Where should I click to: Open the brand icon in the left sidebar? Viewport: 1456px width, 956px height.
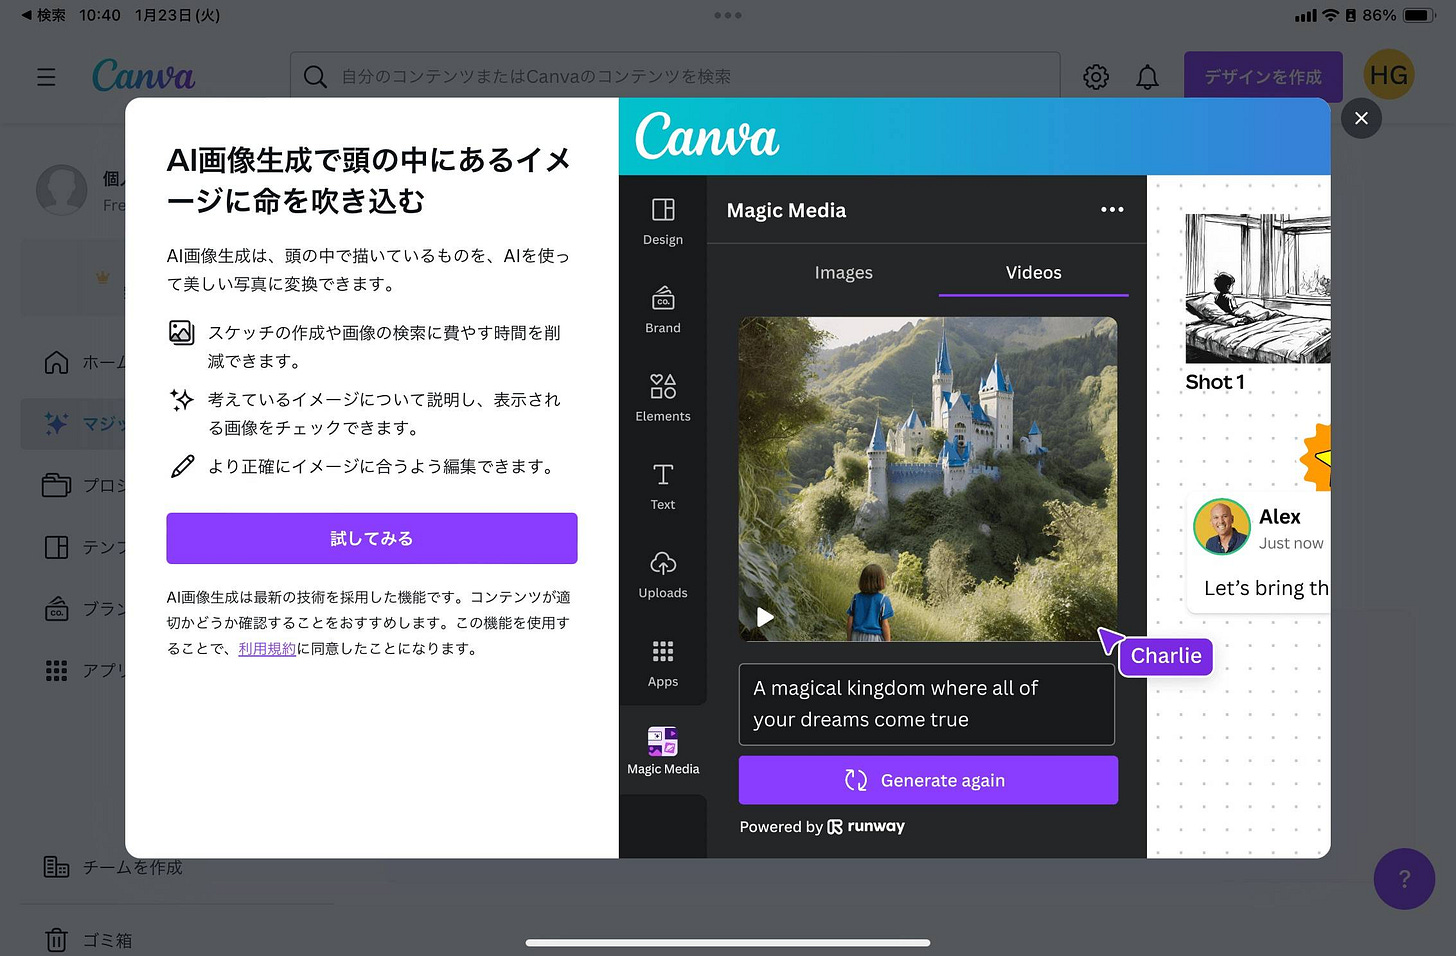57,608
